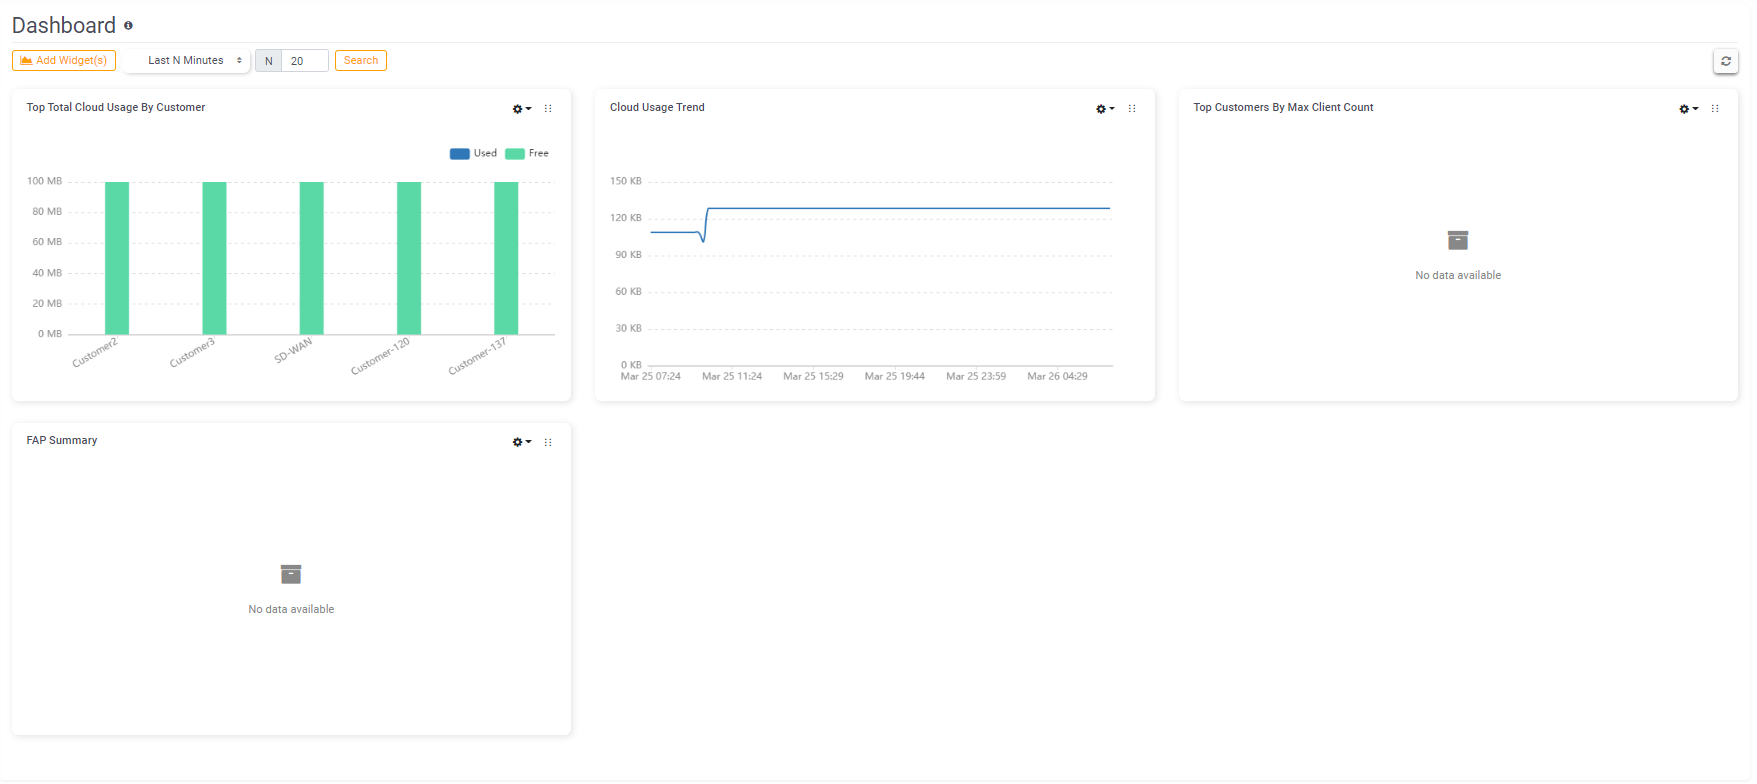Grab drag handle of Cloud Usage Trend widget

point(1132,109)
